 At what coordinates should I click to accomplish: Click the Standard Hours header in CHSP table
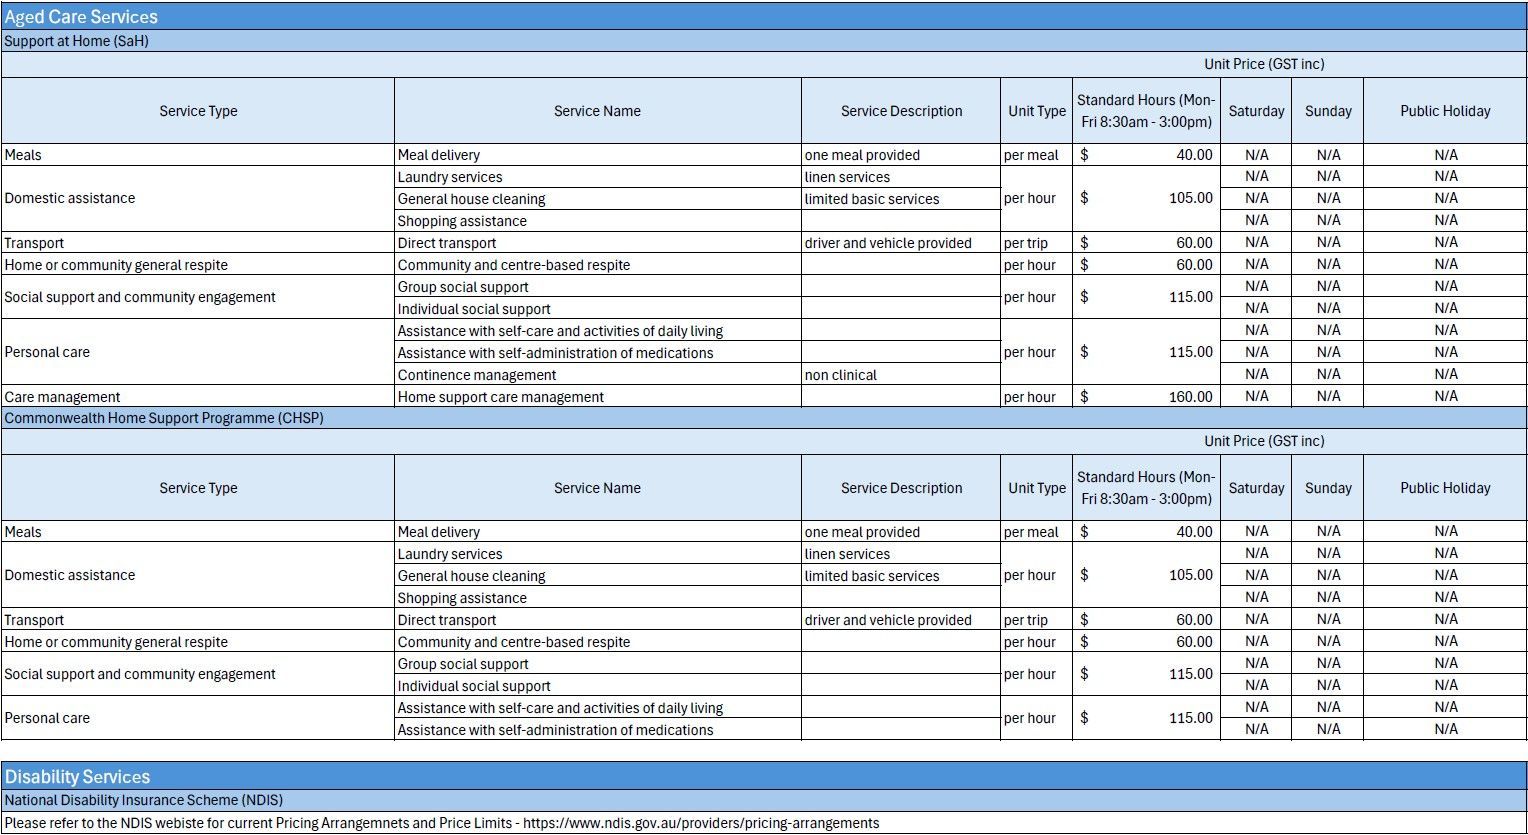(1145, 488)
